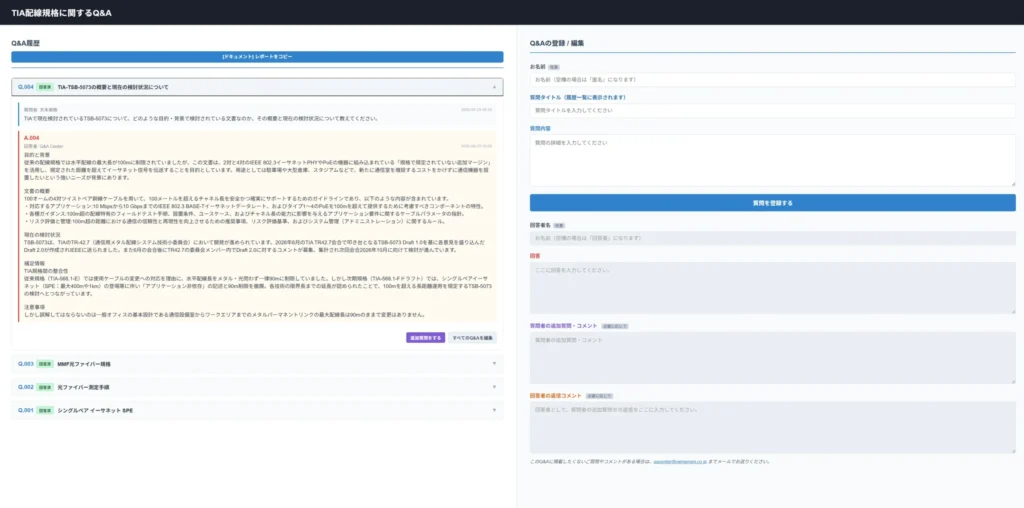Image resolution: width=1024 pixels, height=508 pixels.
Task: Open the Q.002 光ファイバー測定手順 row
Action: 257,387
